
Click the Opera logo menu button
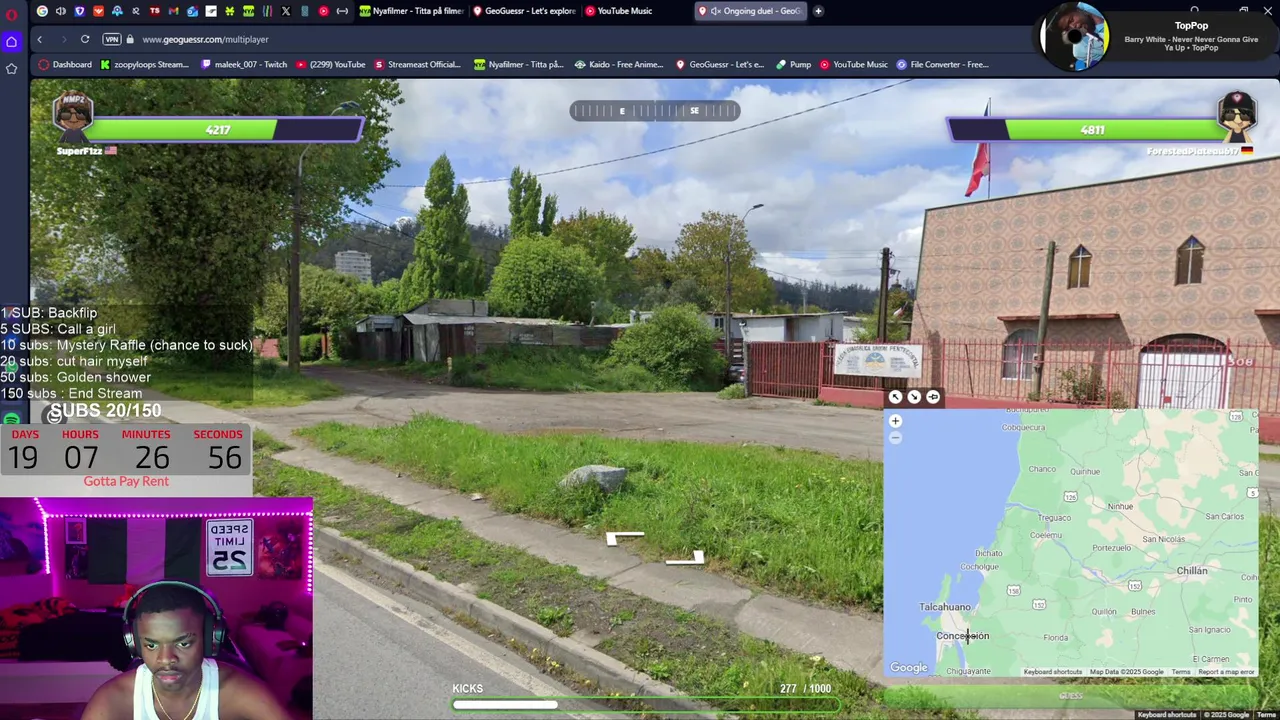click(11, 14)
